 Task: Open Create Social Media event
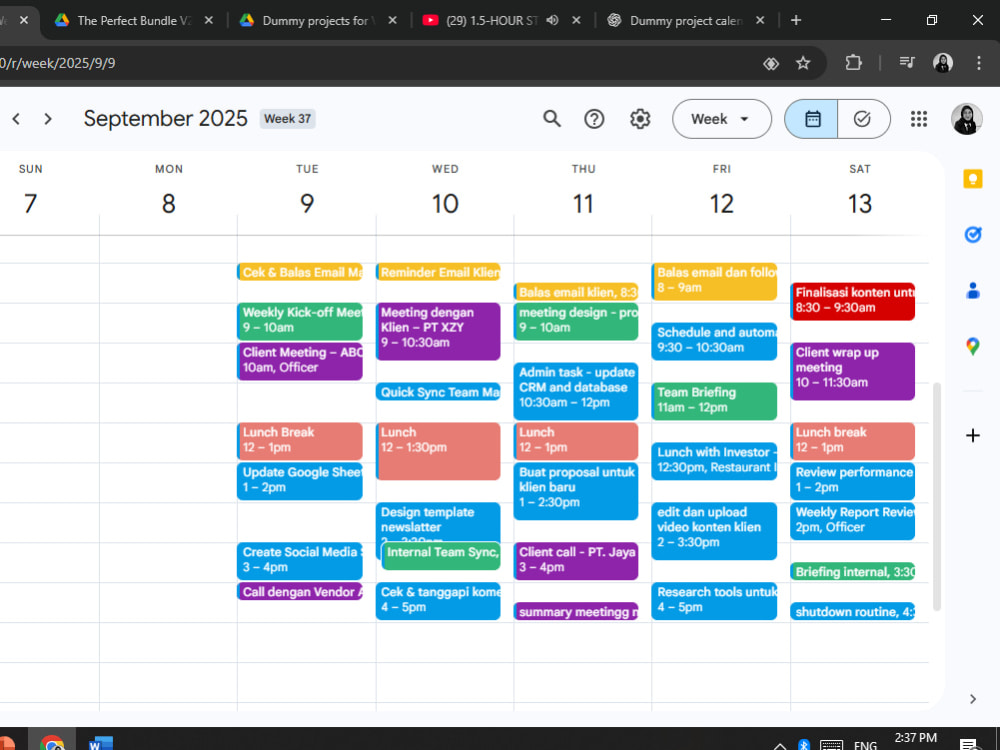click(300, 561)
